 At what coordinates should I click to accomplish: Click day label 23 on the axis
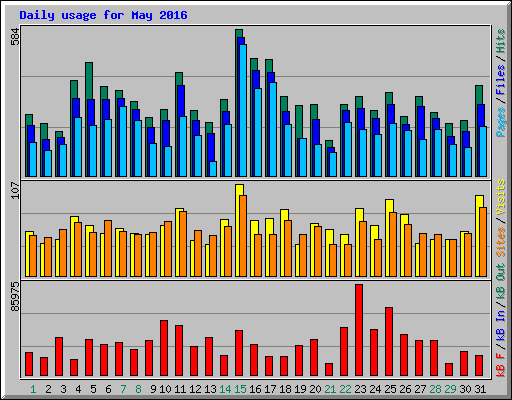click(x=360, y=389)
